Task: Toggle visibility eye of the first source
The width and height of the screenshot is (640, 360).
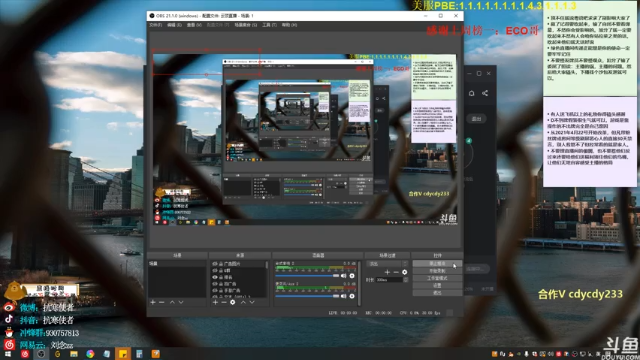Action: (215, 264)
